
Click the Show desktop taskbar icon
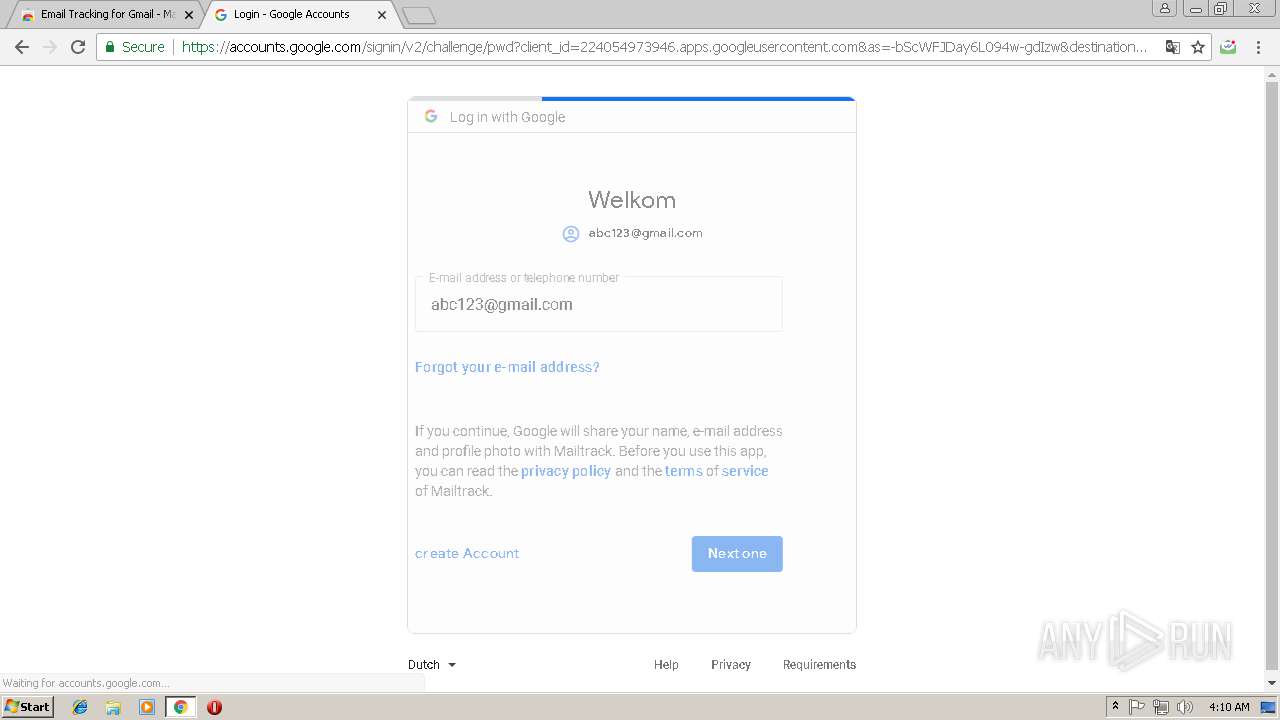pos(1269,707)
